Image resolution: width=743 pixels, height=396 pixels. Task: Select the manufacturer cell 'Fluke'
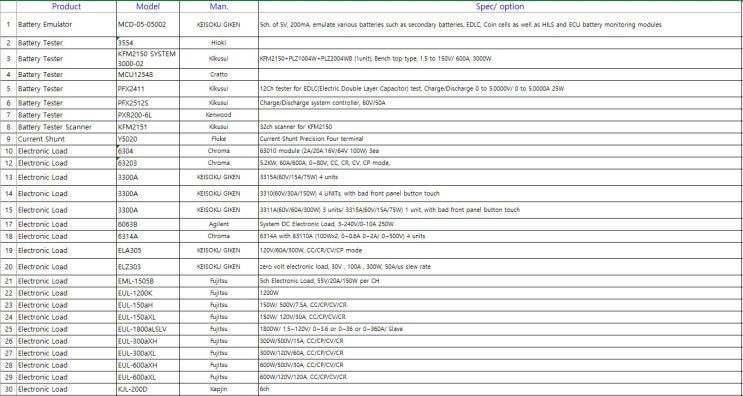[x=219, y=139]
